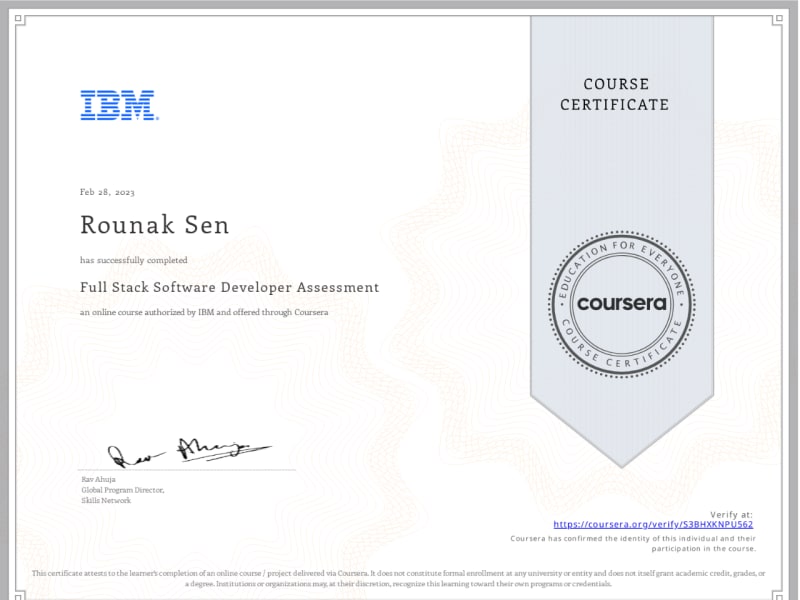Click the IBM logo
This screenshot has height=600, width=800.
pyautogui.click(x=119, y=105)
